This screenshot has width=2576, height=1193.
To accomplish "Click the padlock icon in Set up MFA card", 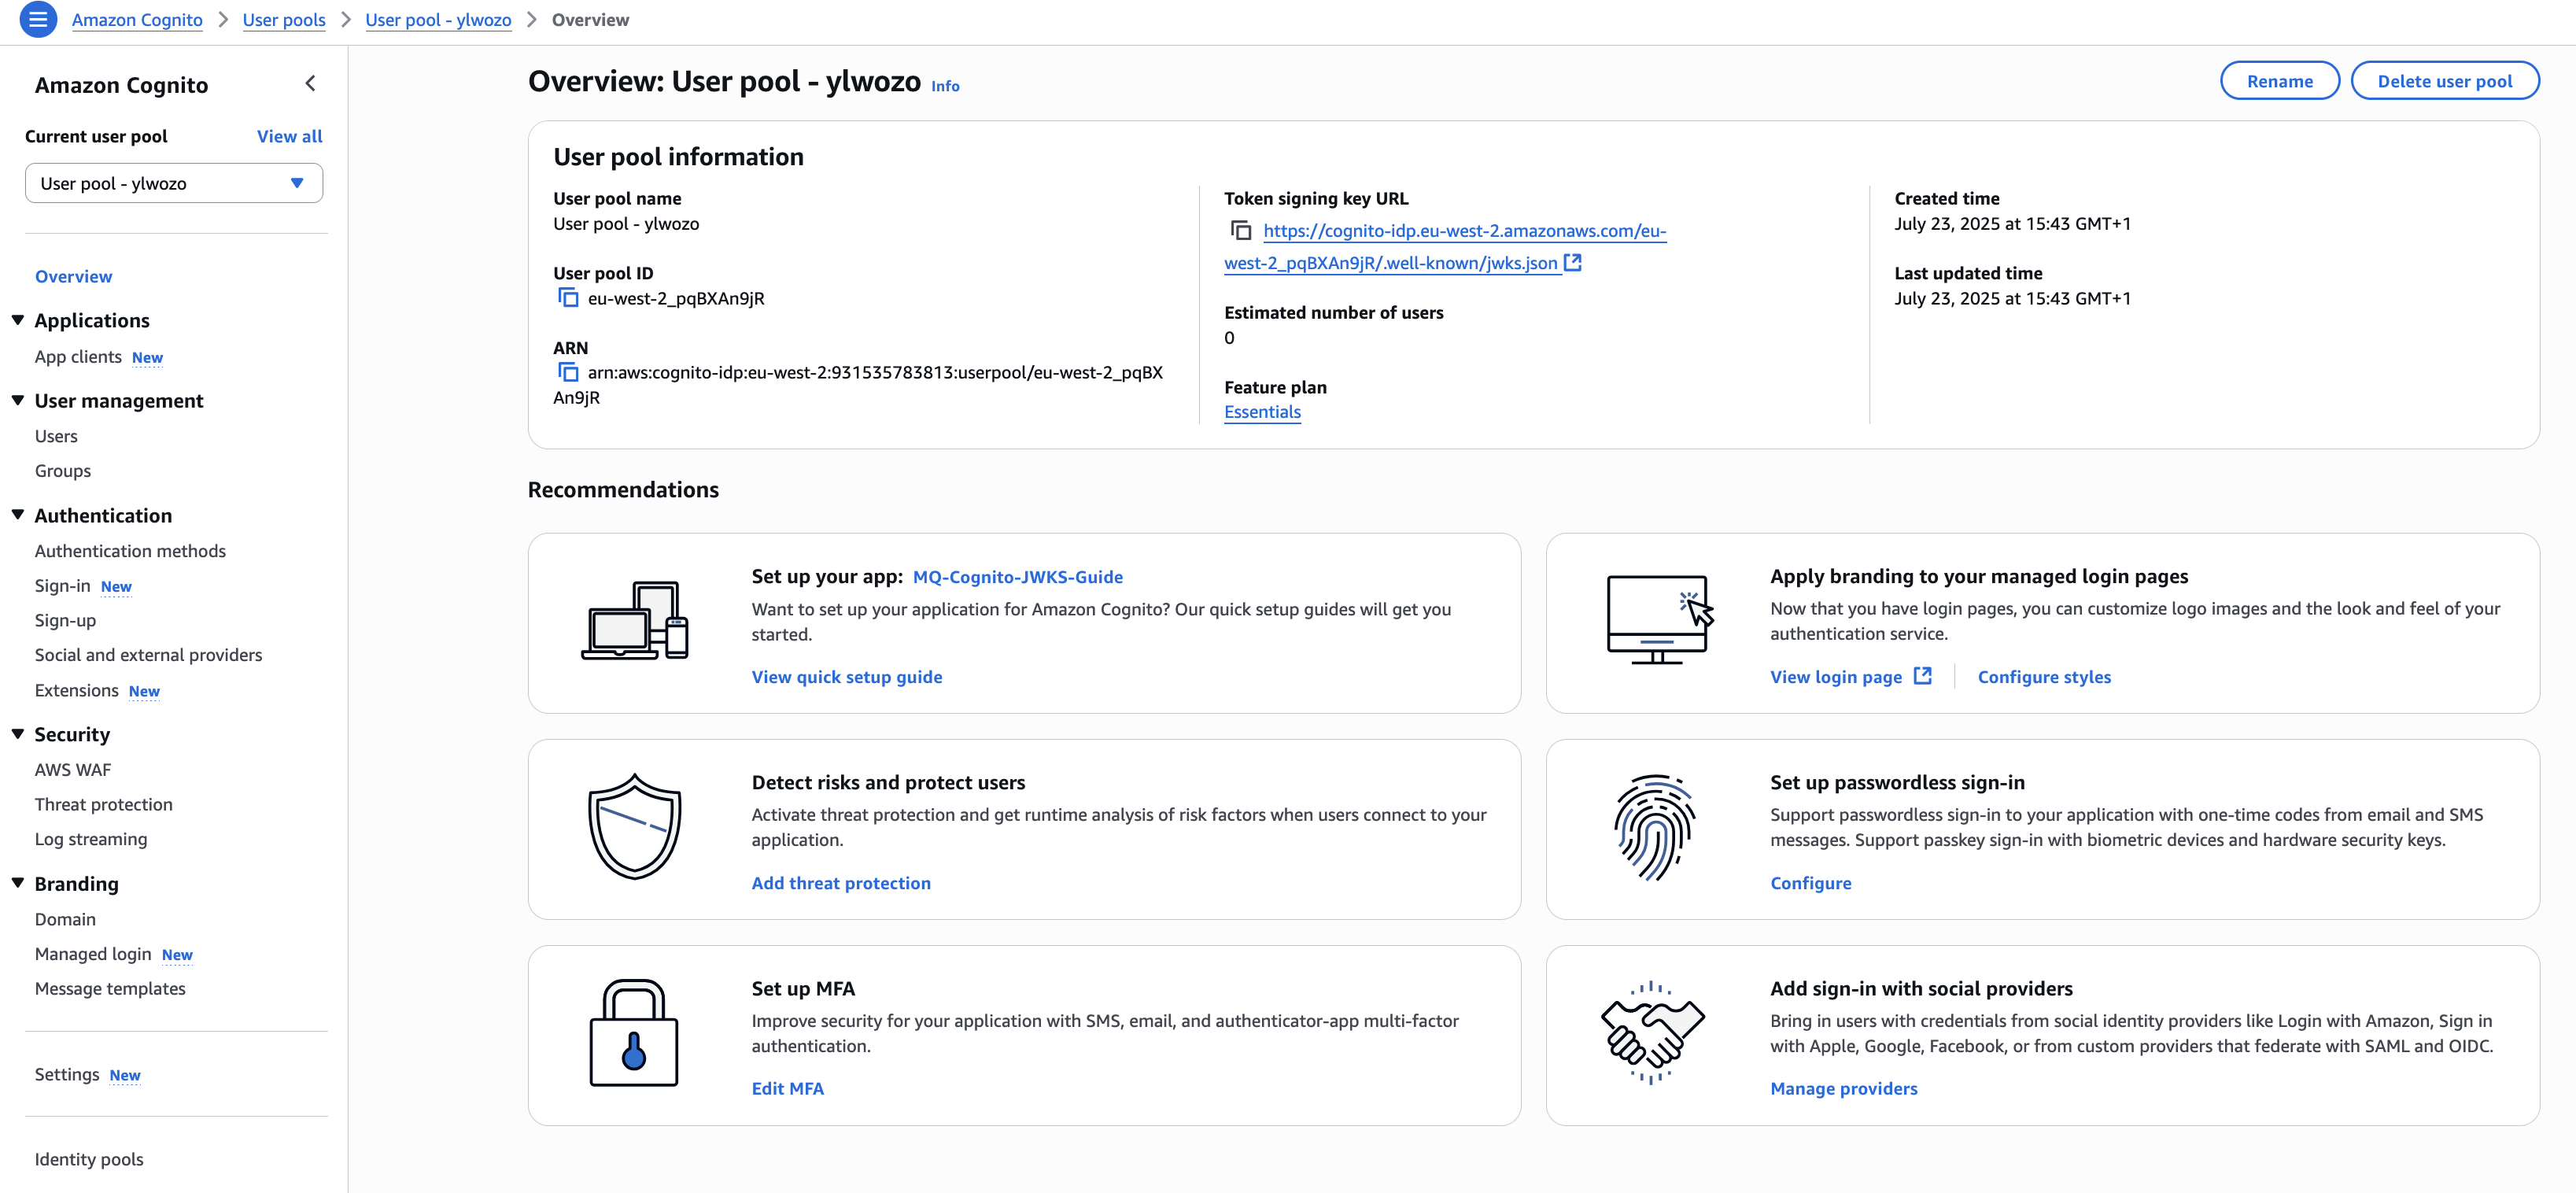I will (x=634, y=1032).
